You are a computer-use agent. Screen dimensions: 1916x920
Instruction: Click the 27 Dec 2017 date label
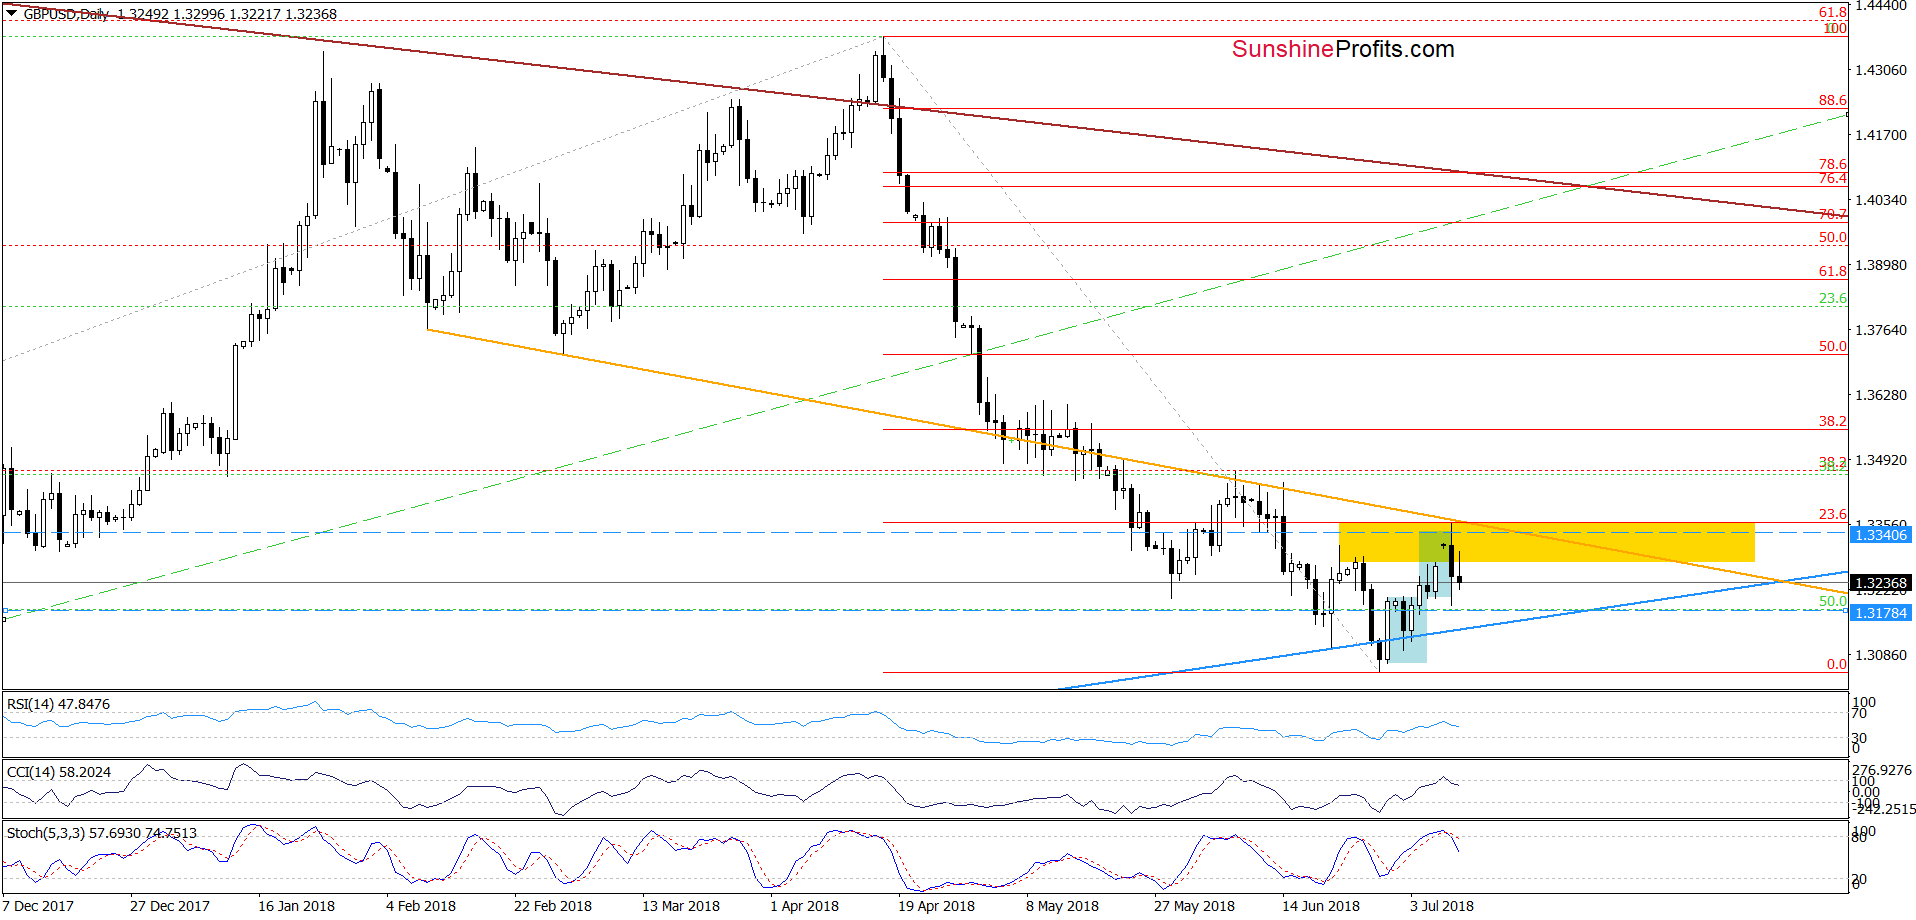170,906
